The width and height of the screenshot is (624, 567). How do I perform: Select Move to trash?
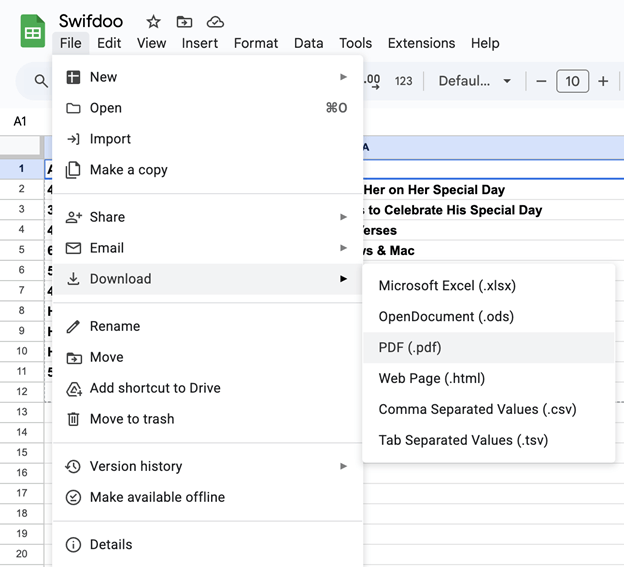coord(207,419)
